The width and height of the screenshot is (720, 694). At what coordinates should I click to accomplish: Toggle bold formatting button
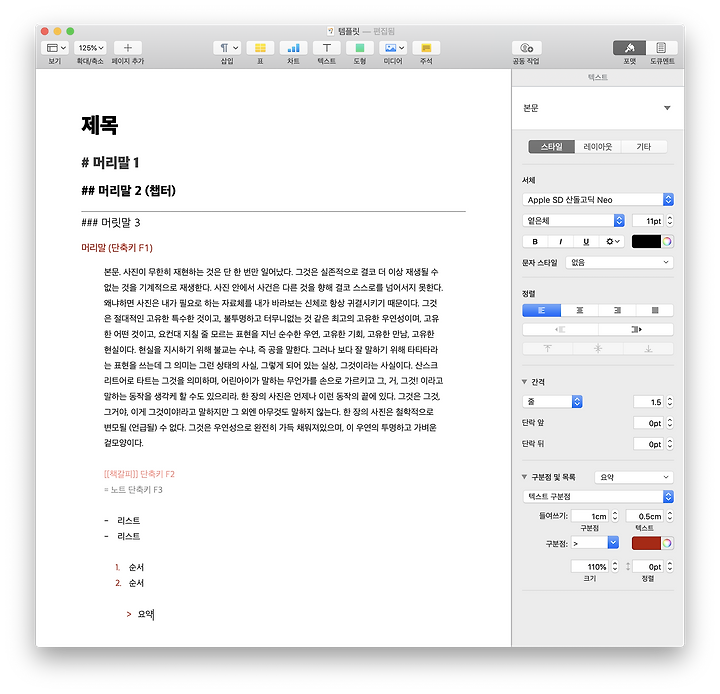click(535, 242)
